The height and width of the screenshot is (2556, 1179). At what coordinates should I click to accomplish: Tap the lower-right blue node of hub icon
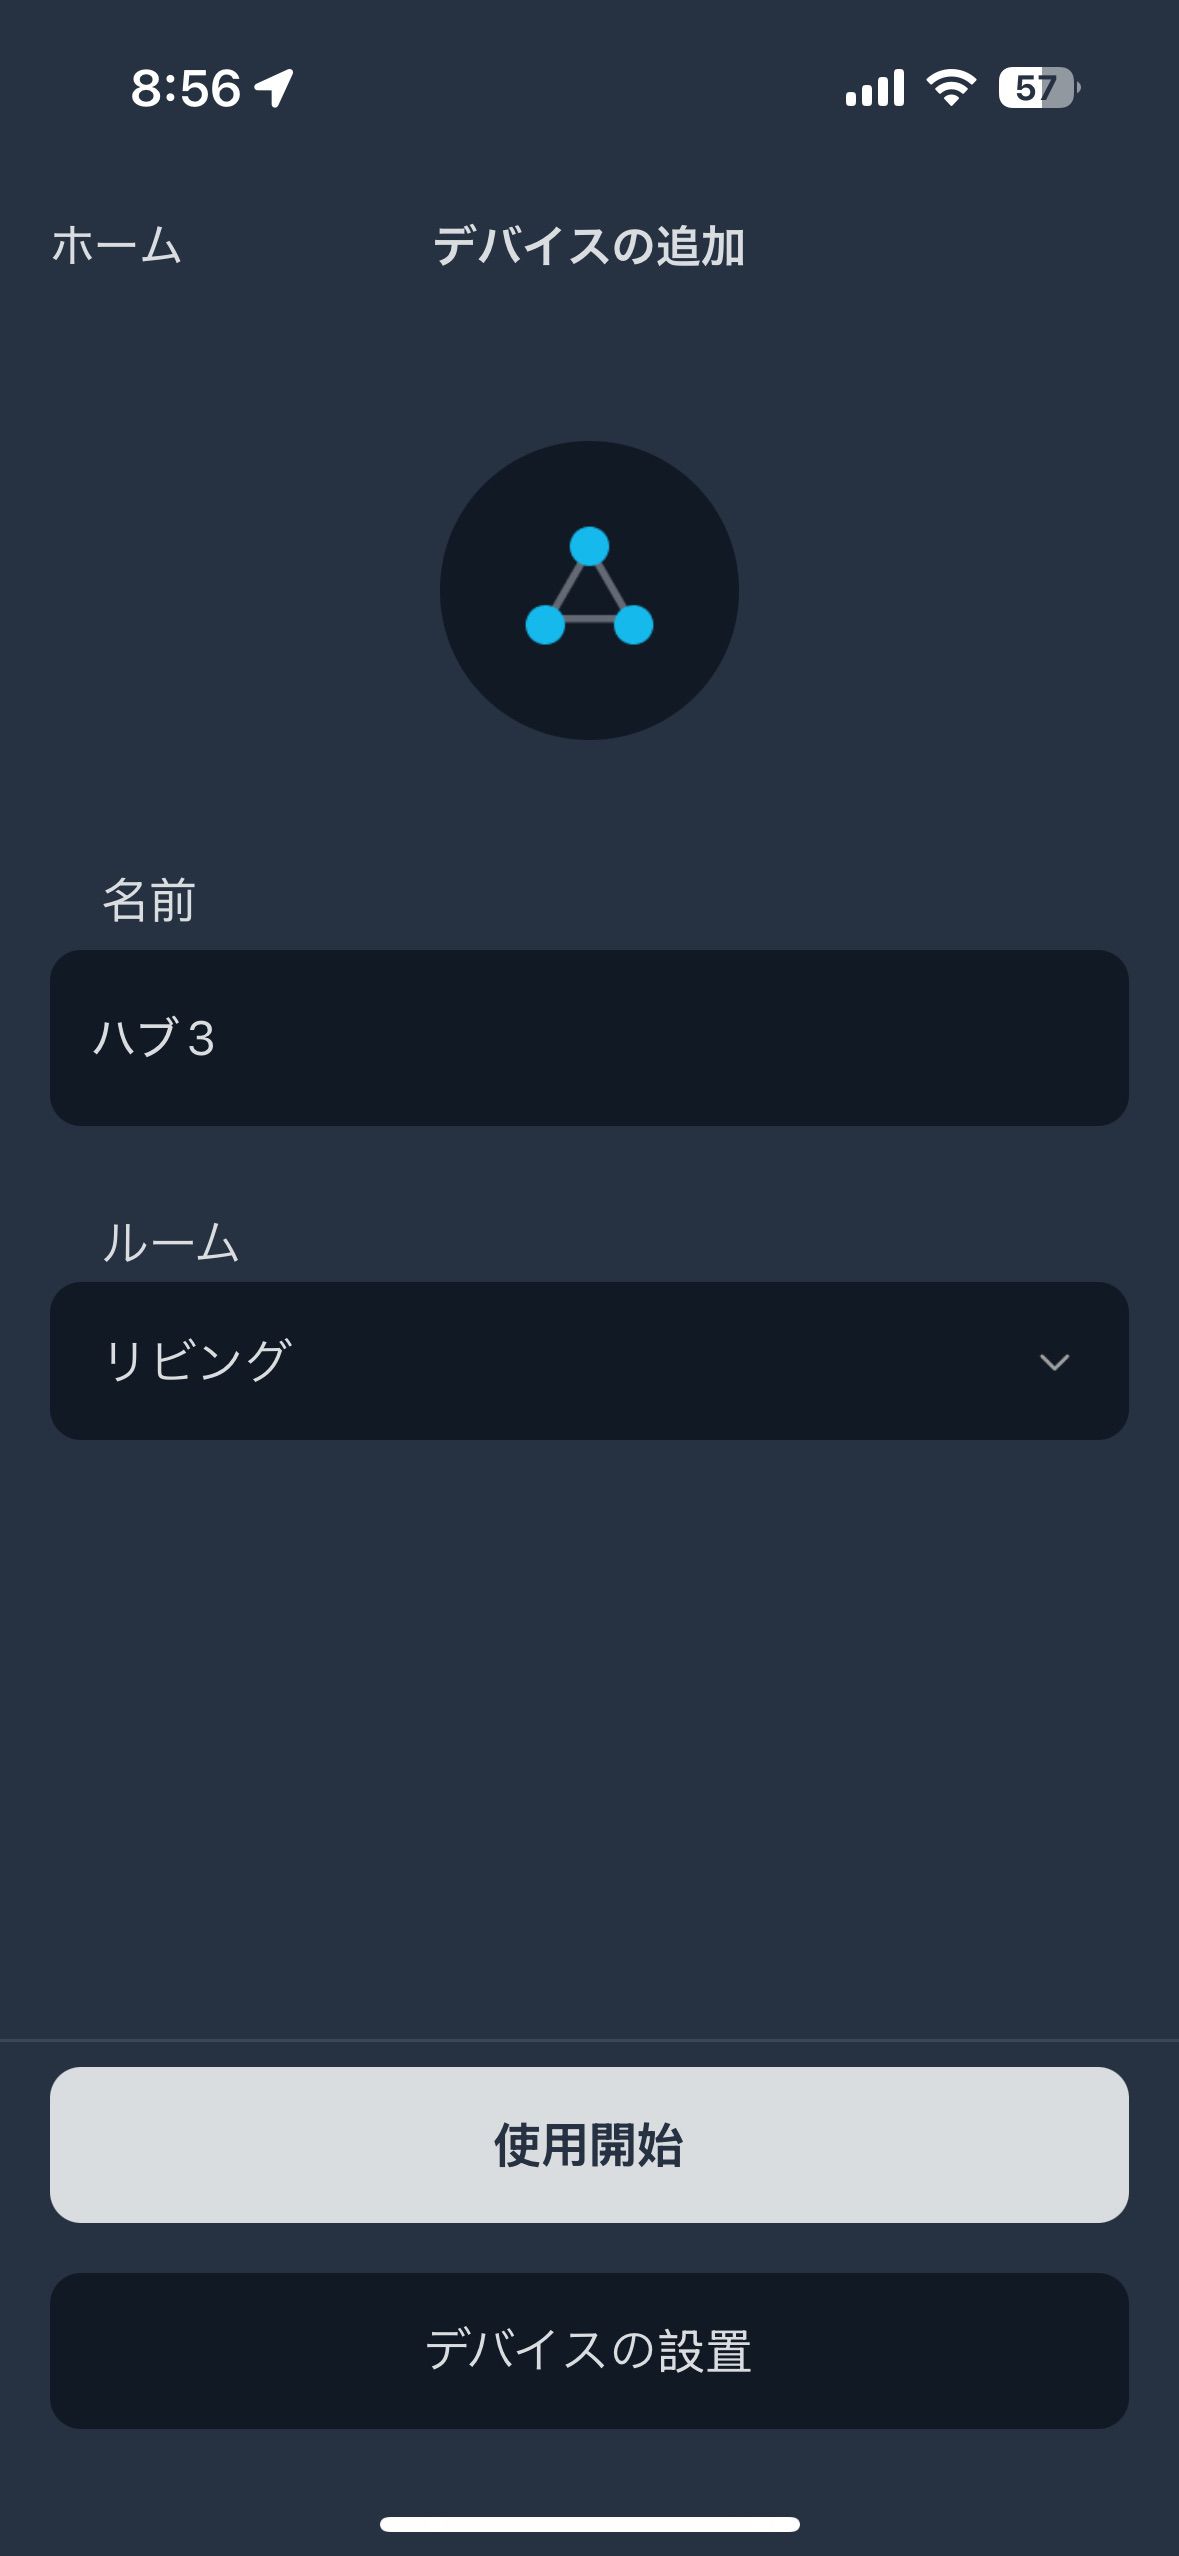click(x=633, y=624)
